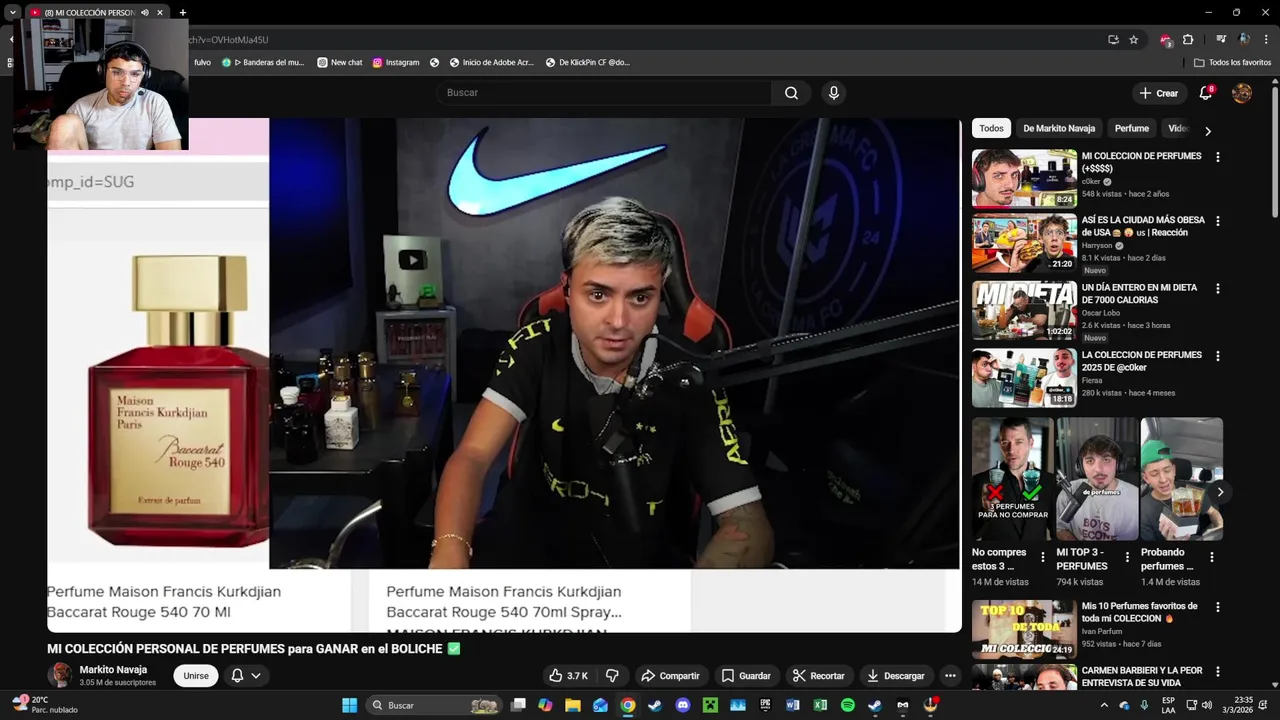Click the 'Guardar' button
The width and height of the screenshot is (1280, 720).
tap(746, 676)
